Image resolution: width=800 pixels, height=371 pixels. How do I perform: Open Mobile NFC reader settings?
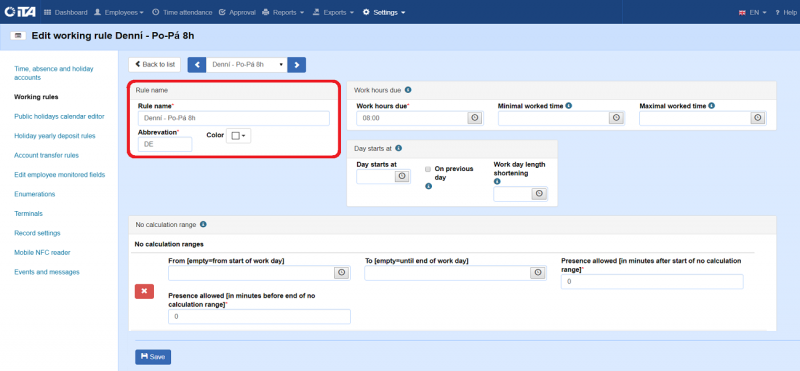(42, 252)
